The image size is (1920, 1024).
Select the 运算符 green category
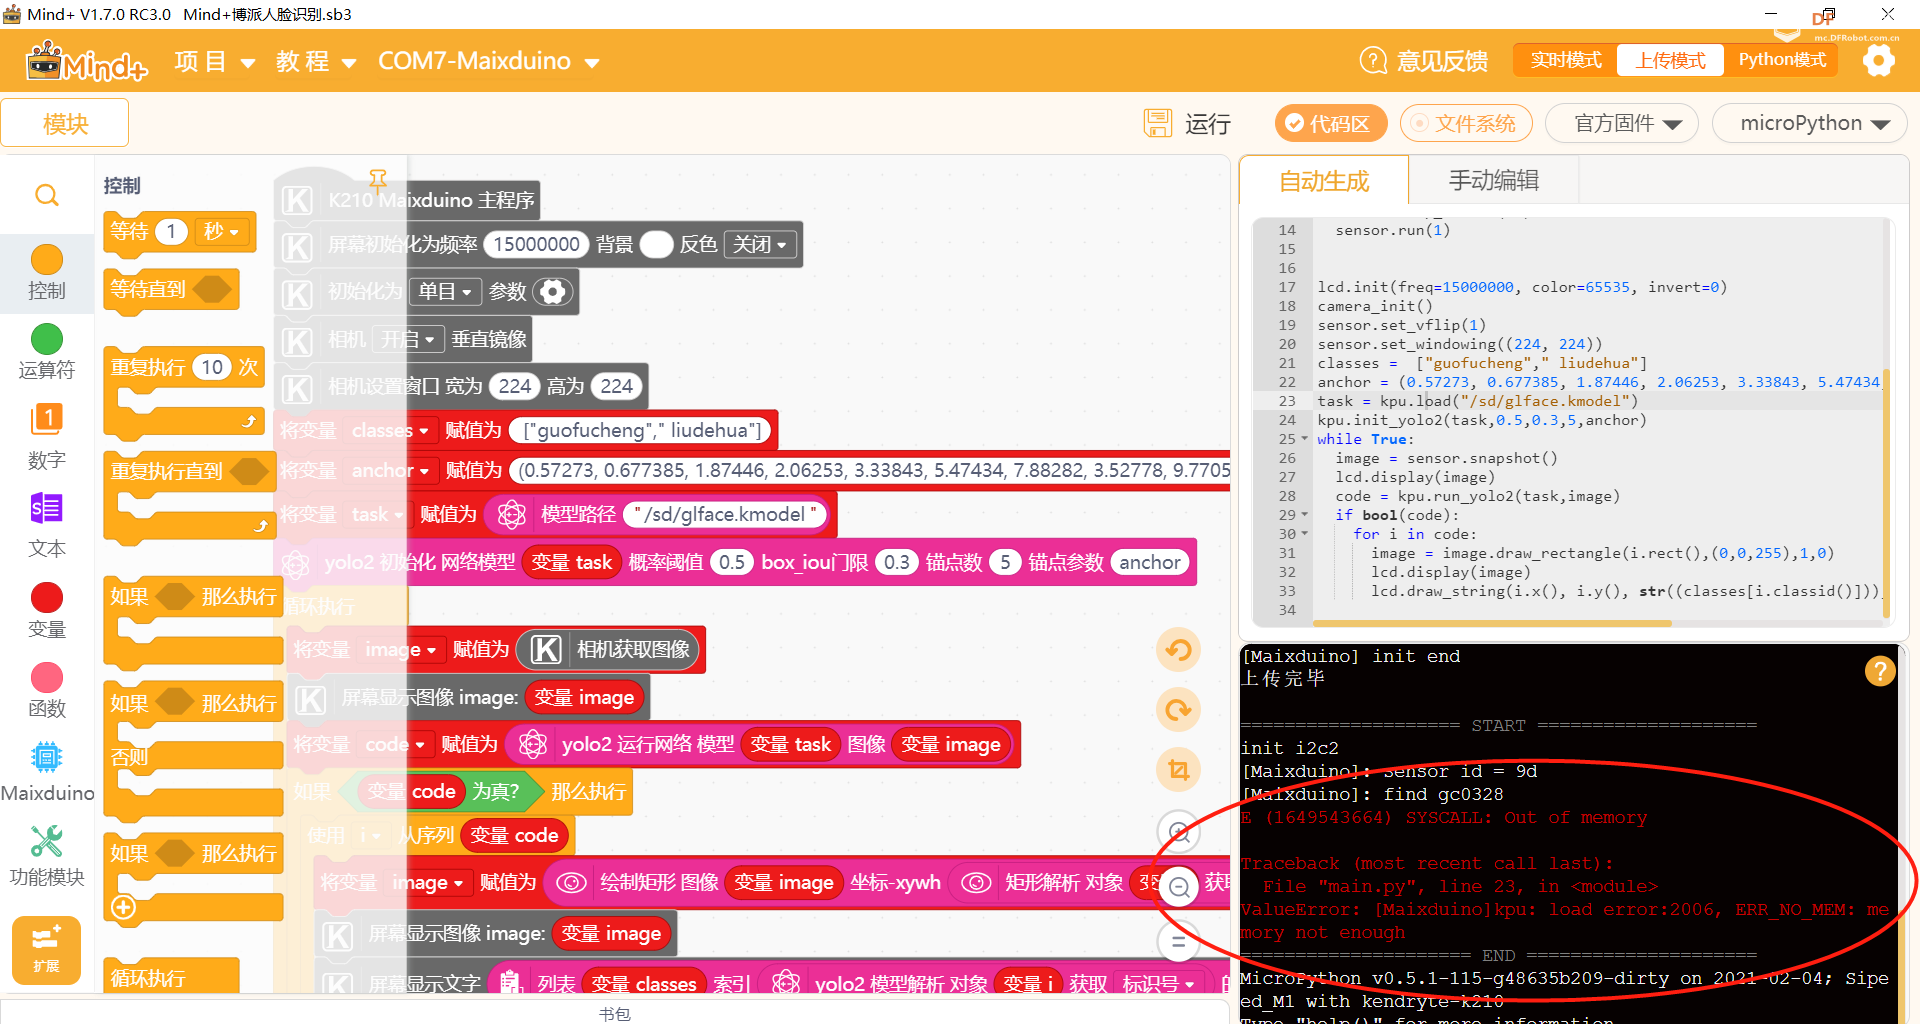click(x=47, y=339)
